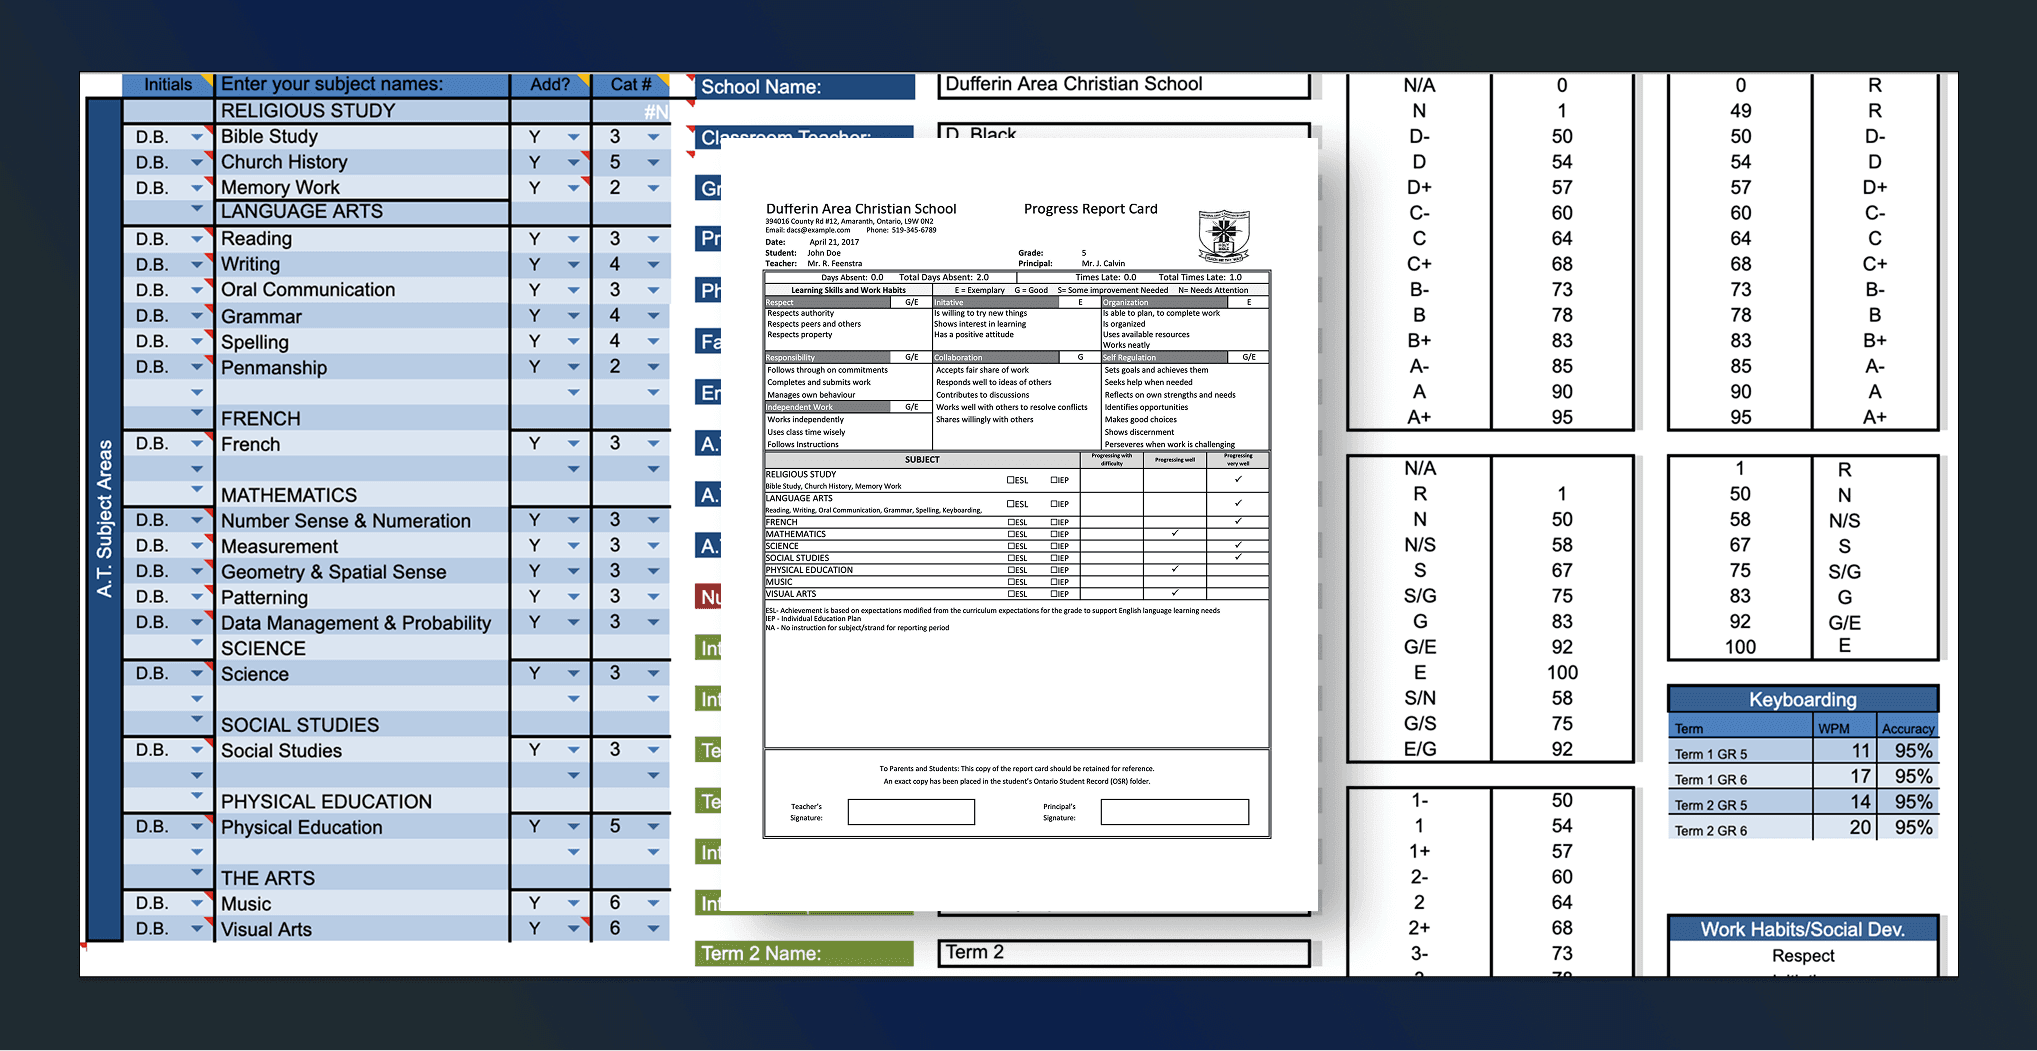This screenshot has width=2037, height=1051.
Task: Open the Cat # dropdown for Science
Action: tap(651, 673)
